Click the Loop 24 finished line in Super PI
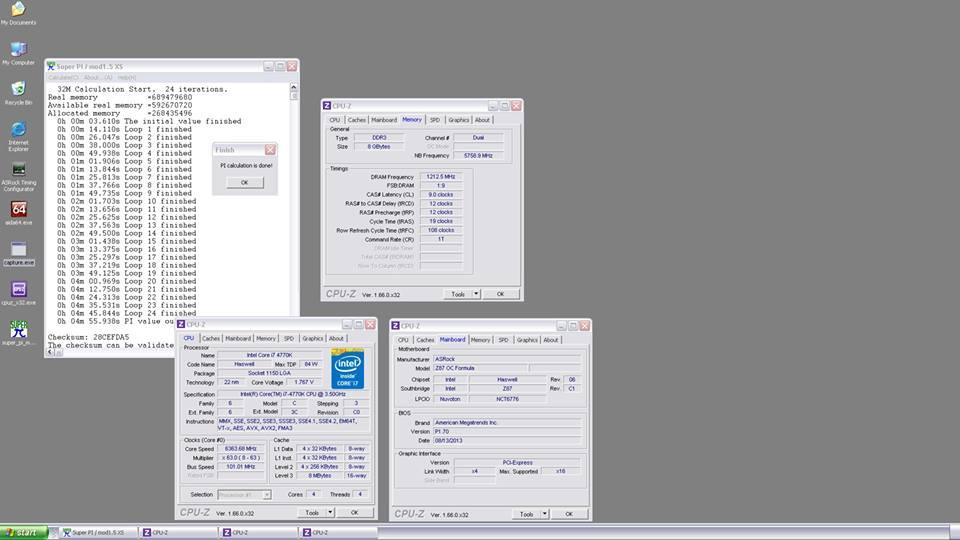Screen dimensions: 960x540 (127, 313)
